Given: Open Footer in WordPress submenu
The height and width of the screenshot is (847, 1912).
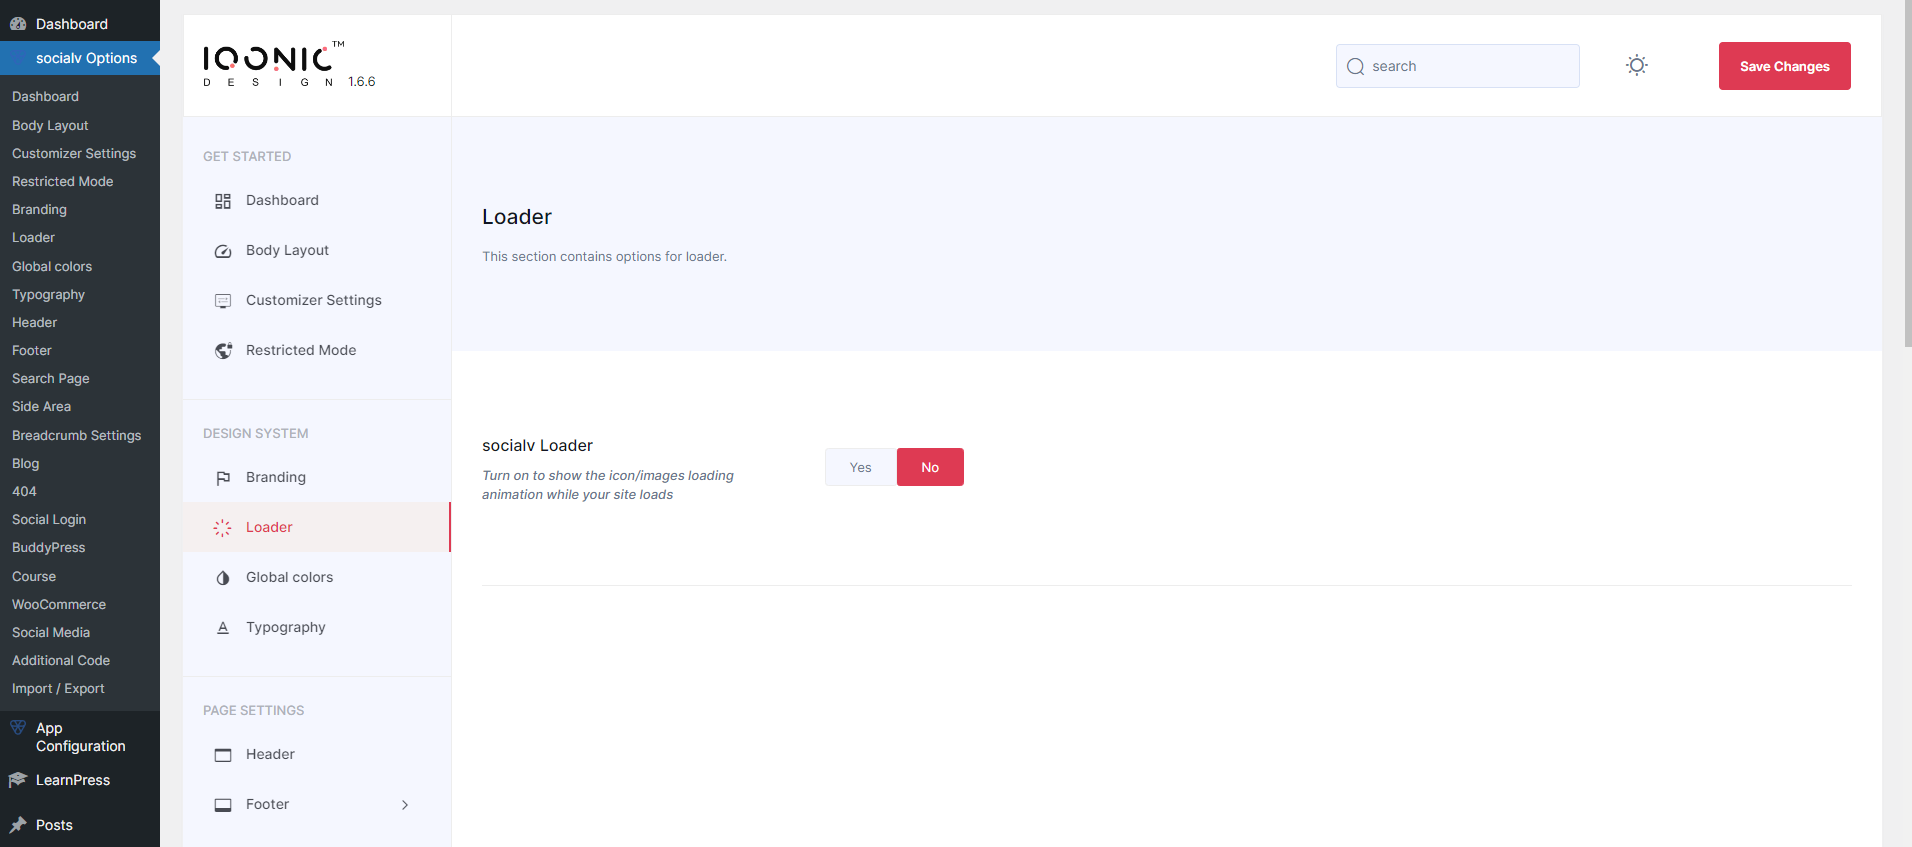Looking at the screenshot, I should click(32, 350).
